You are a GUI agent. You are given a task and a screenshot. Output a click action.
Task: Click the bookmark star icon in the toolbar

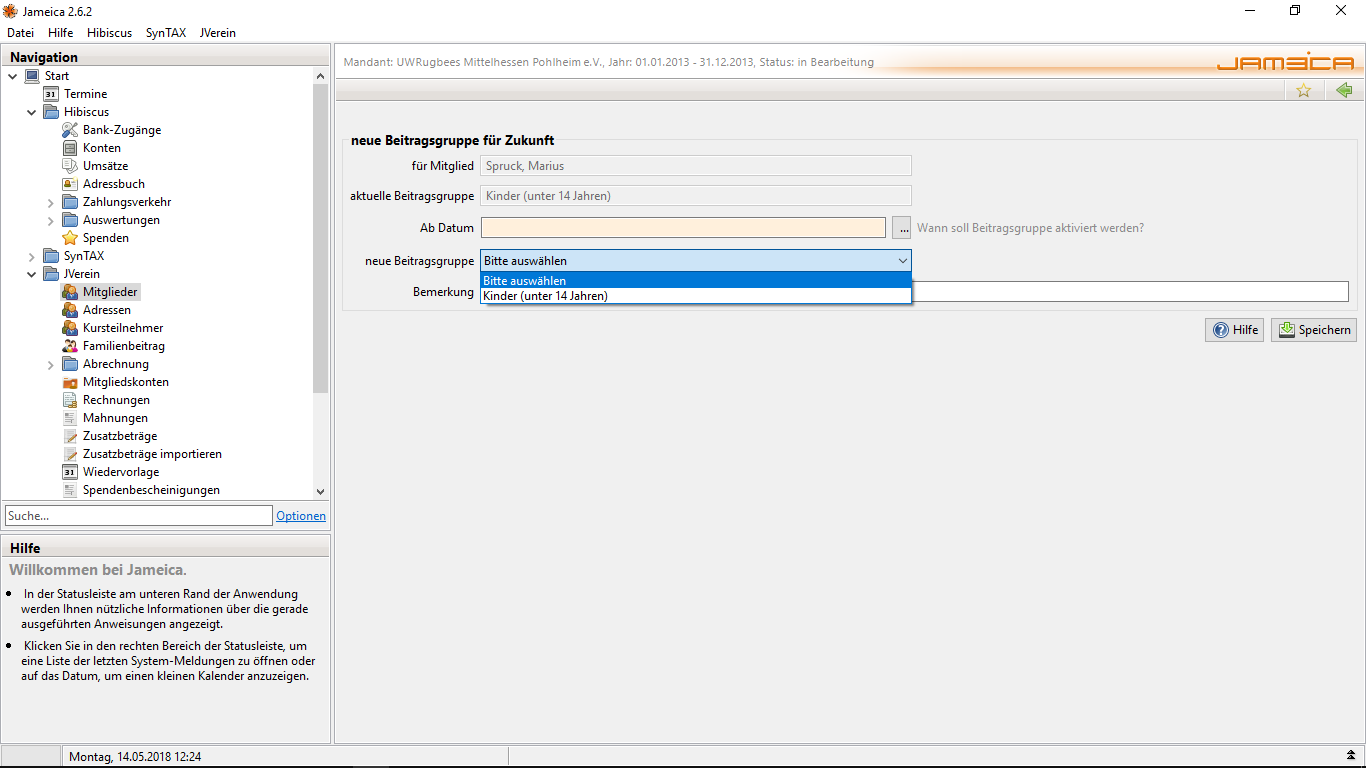click(x=1304, y=90)
